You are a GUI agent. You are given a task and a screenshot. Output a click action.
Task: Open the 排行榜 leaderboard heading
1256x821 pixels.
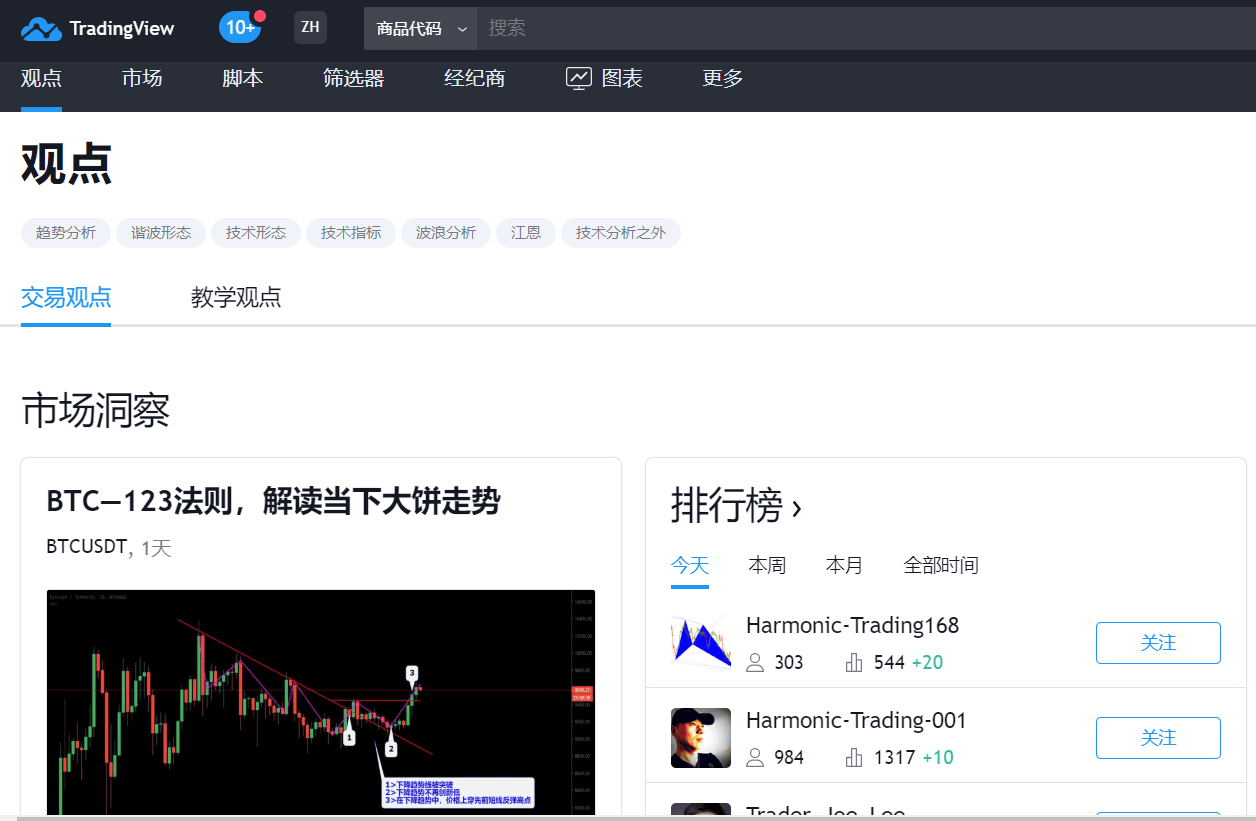[736, 507]
